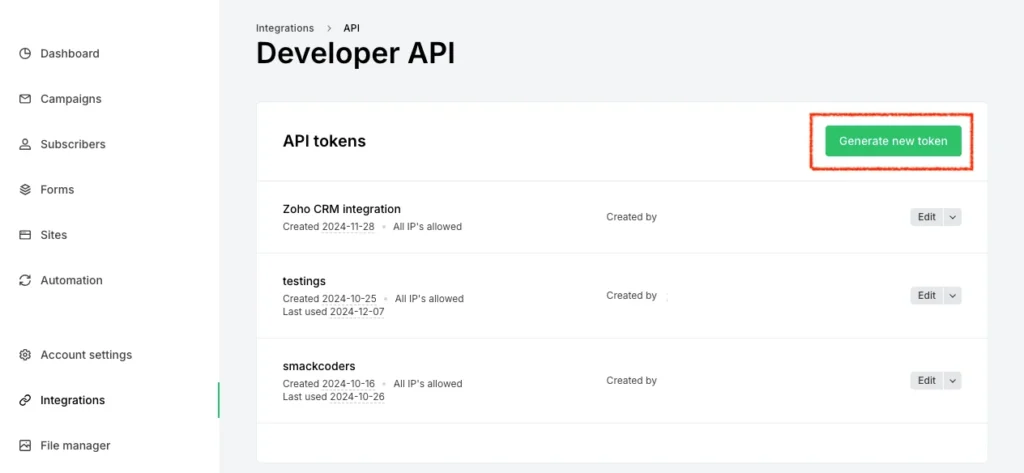Click the Forms layers icon

coord(25,190)
